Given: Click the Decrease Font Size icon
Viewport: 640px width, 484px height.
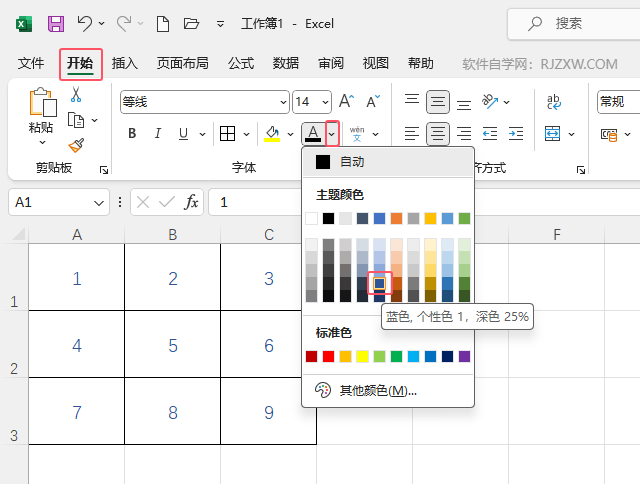Looking at the screenshot, I should (372, 101).
